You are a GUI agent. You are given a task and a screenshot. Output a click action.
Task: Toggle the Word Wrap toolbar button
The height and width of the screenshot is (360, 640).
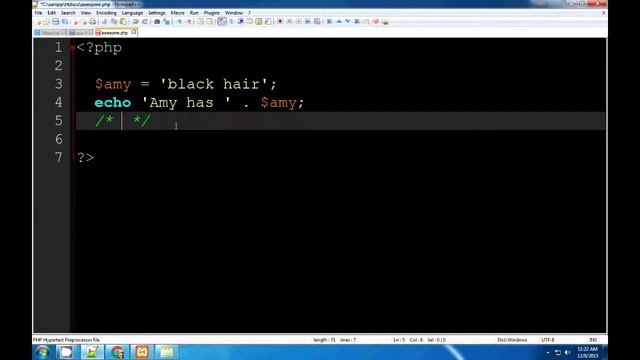tap(222, 21)
